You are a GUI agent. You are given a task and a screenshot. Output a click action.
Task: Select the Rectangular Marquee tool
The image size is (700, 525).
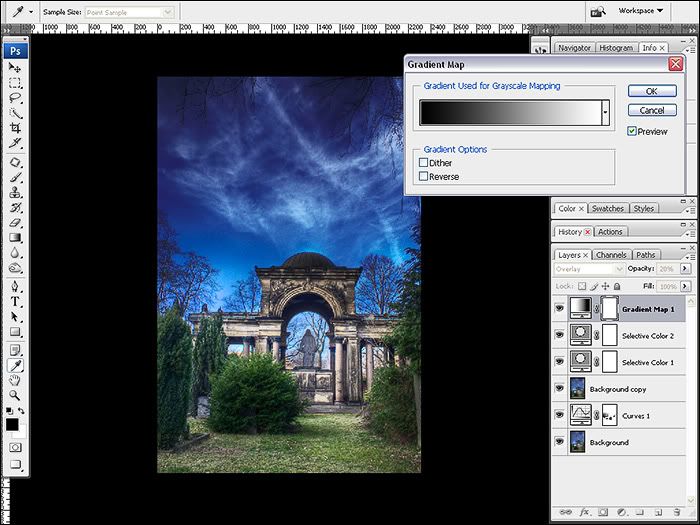15,83
